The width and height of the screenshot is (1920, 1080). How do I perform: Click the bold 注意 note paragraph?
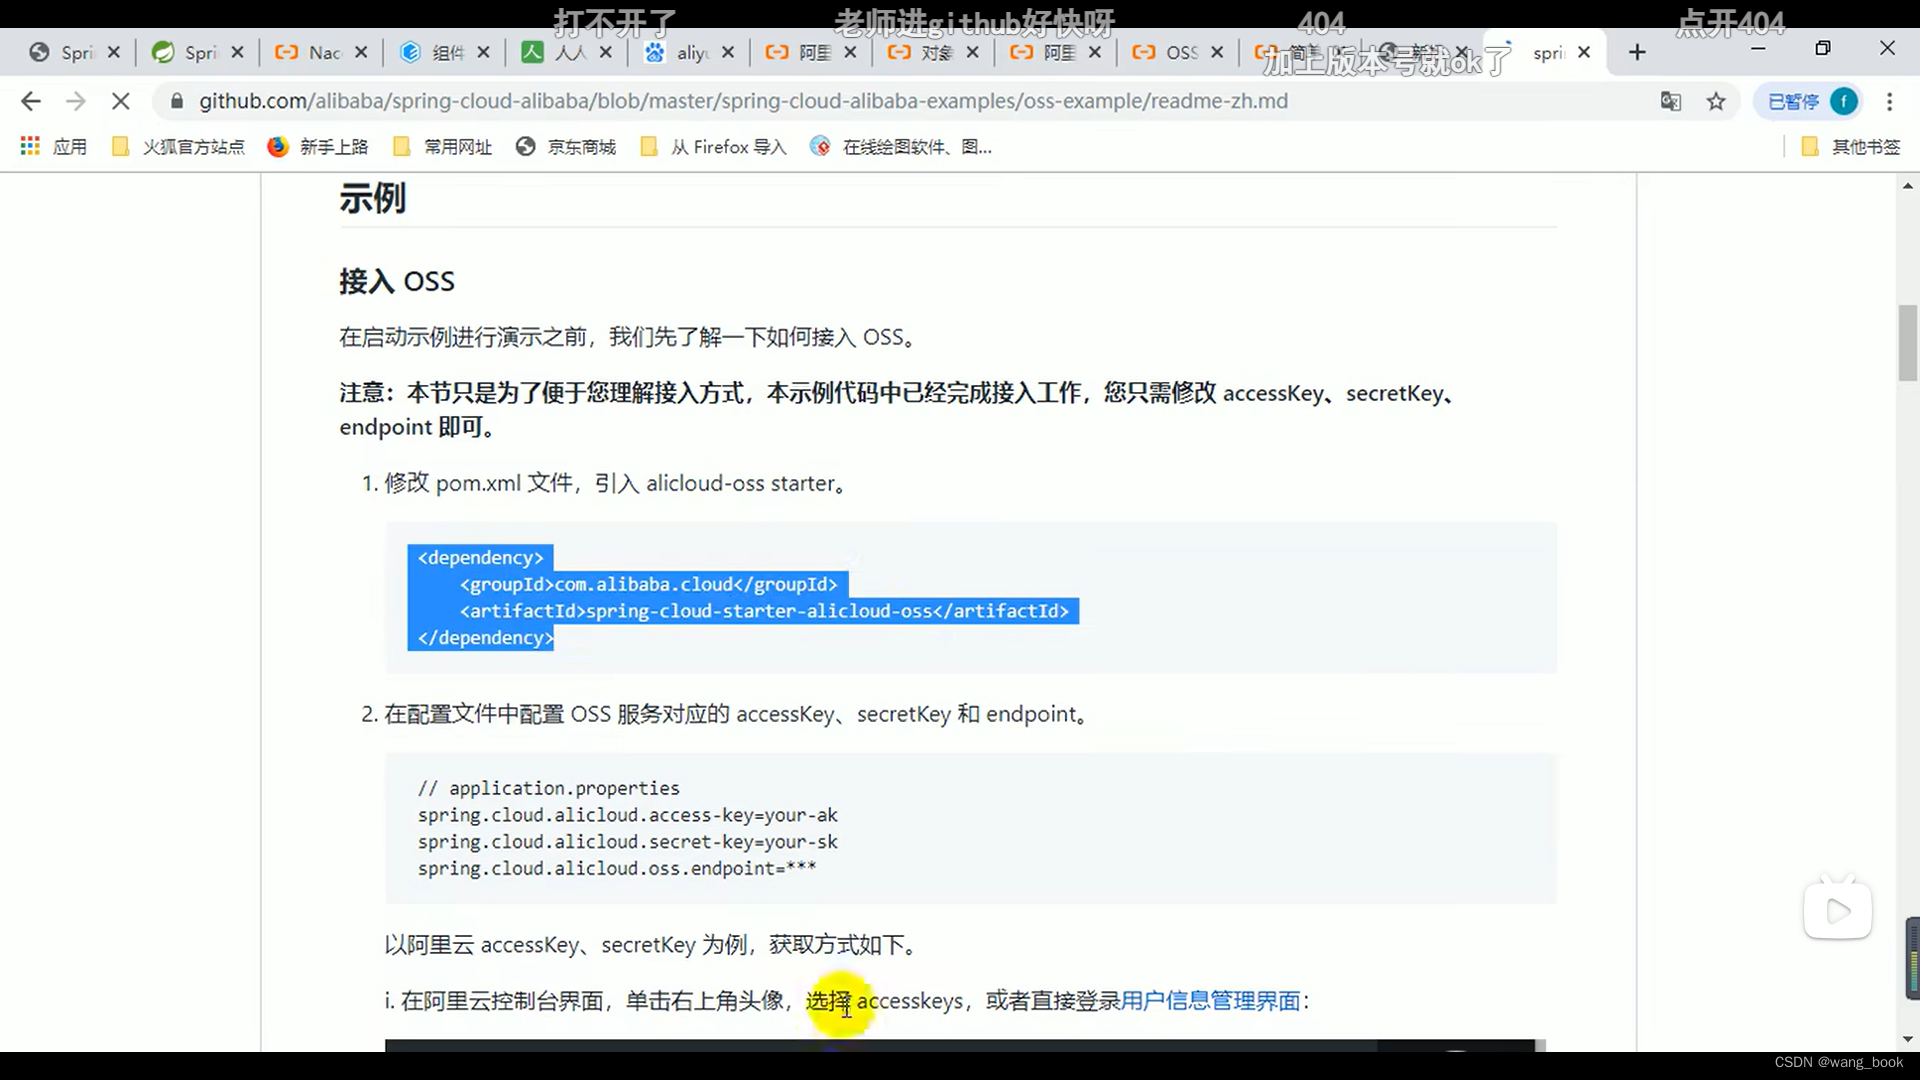point(900,410)
